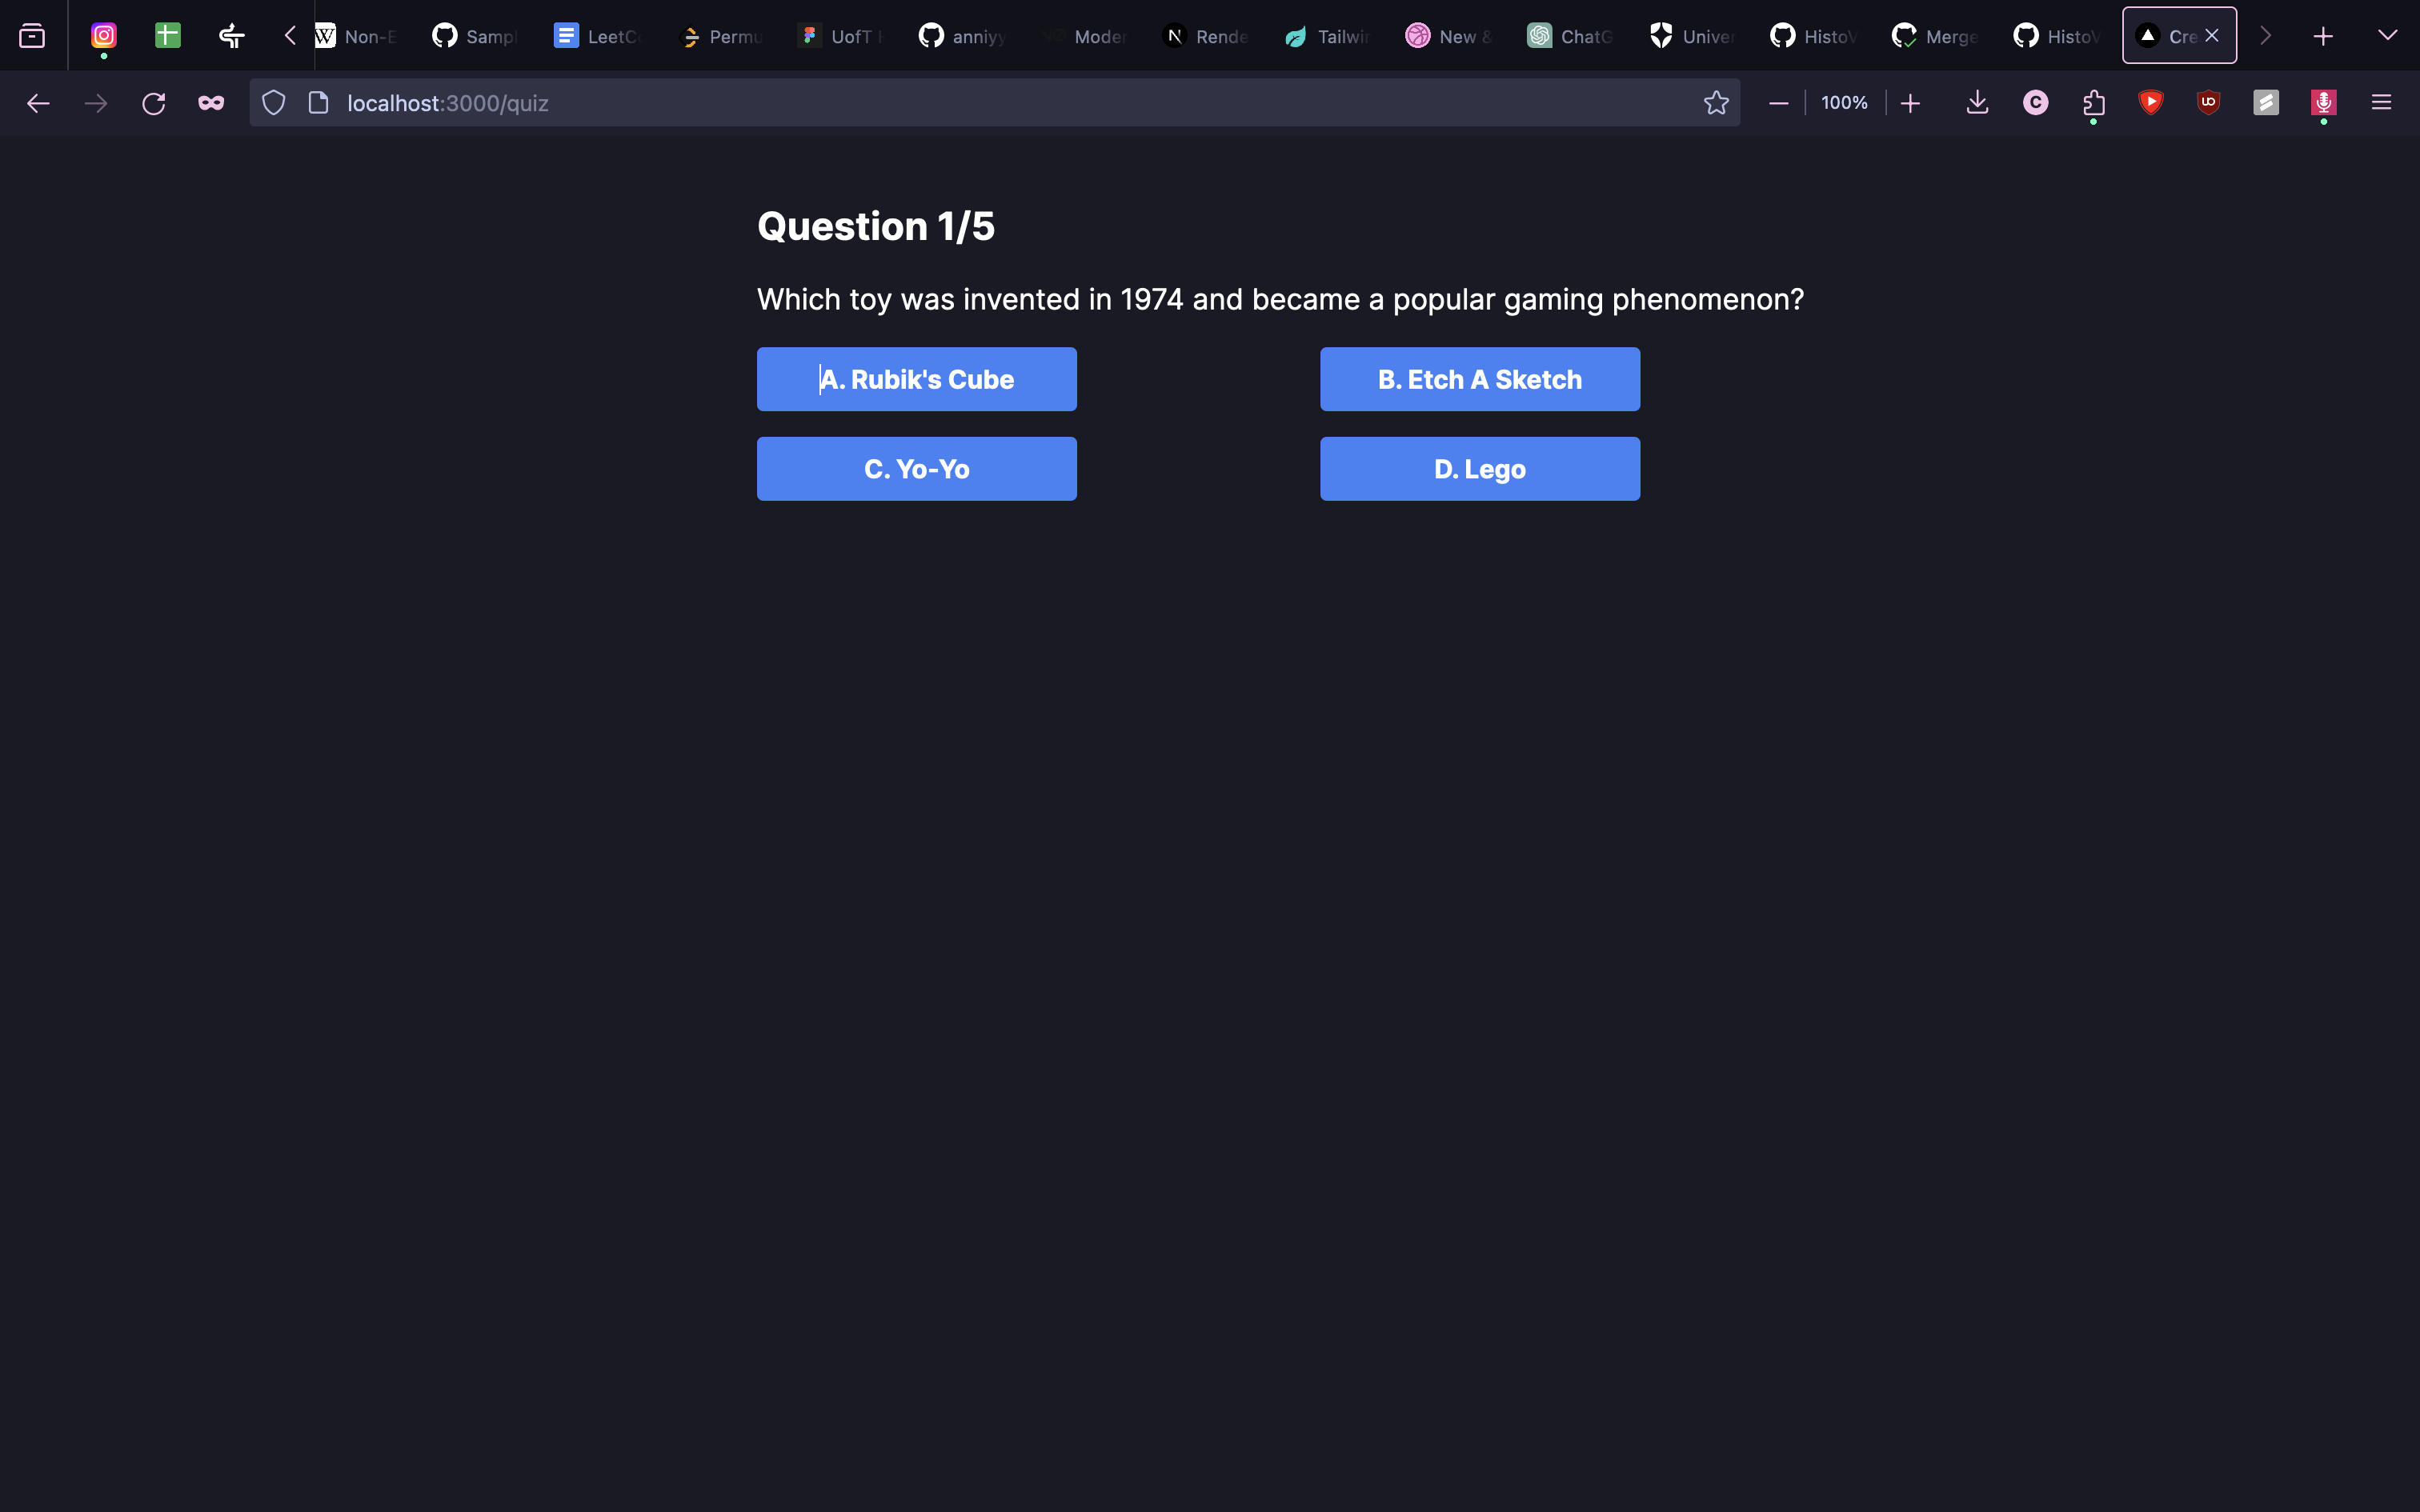Image resolution: width=2420 pixels, height=1512 pixels.
Task: Zoom in with plus button
Action: [x=1910, y=103]
